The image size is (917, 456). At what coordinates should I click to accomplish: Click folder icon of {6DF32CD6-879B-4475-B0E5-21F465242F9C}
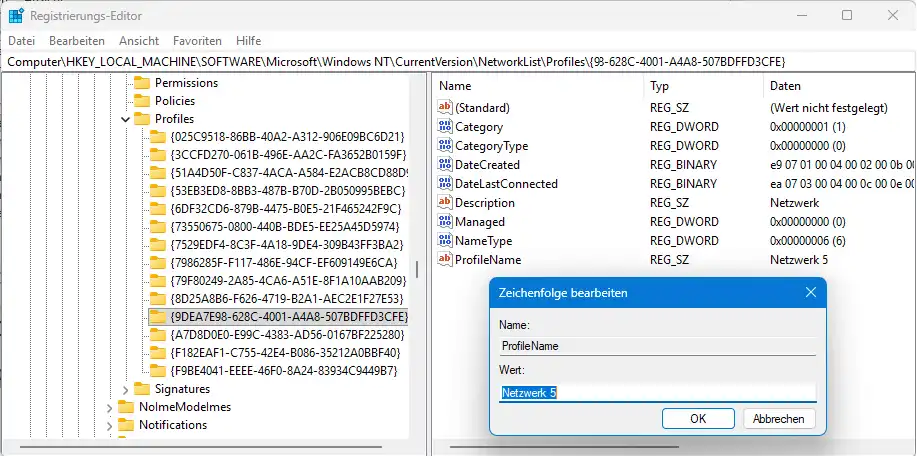click(x=158, y=209)
